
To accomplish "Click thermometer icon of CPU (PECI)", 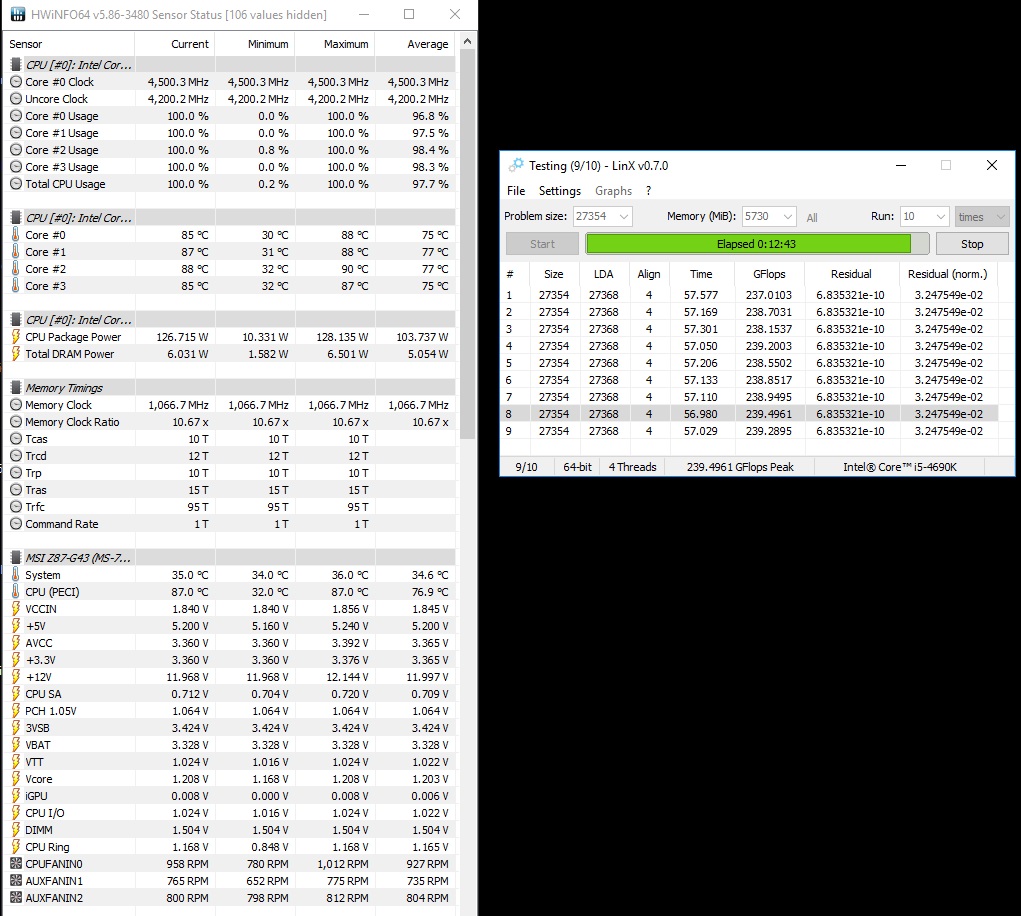I will pos(16,591).
